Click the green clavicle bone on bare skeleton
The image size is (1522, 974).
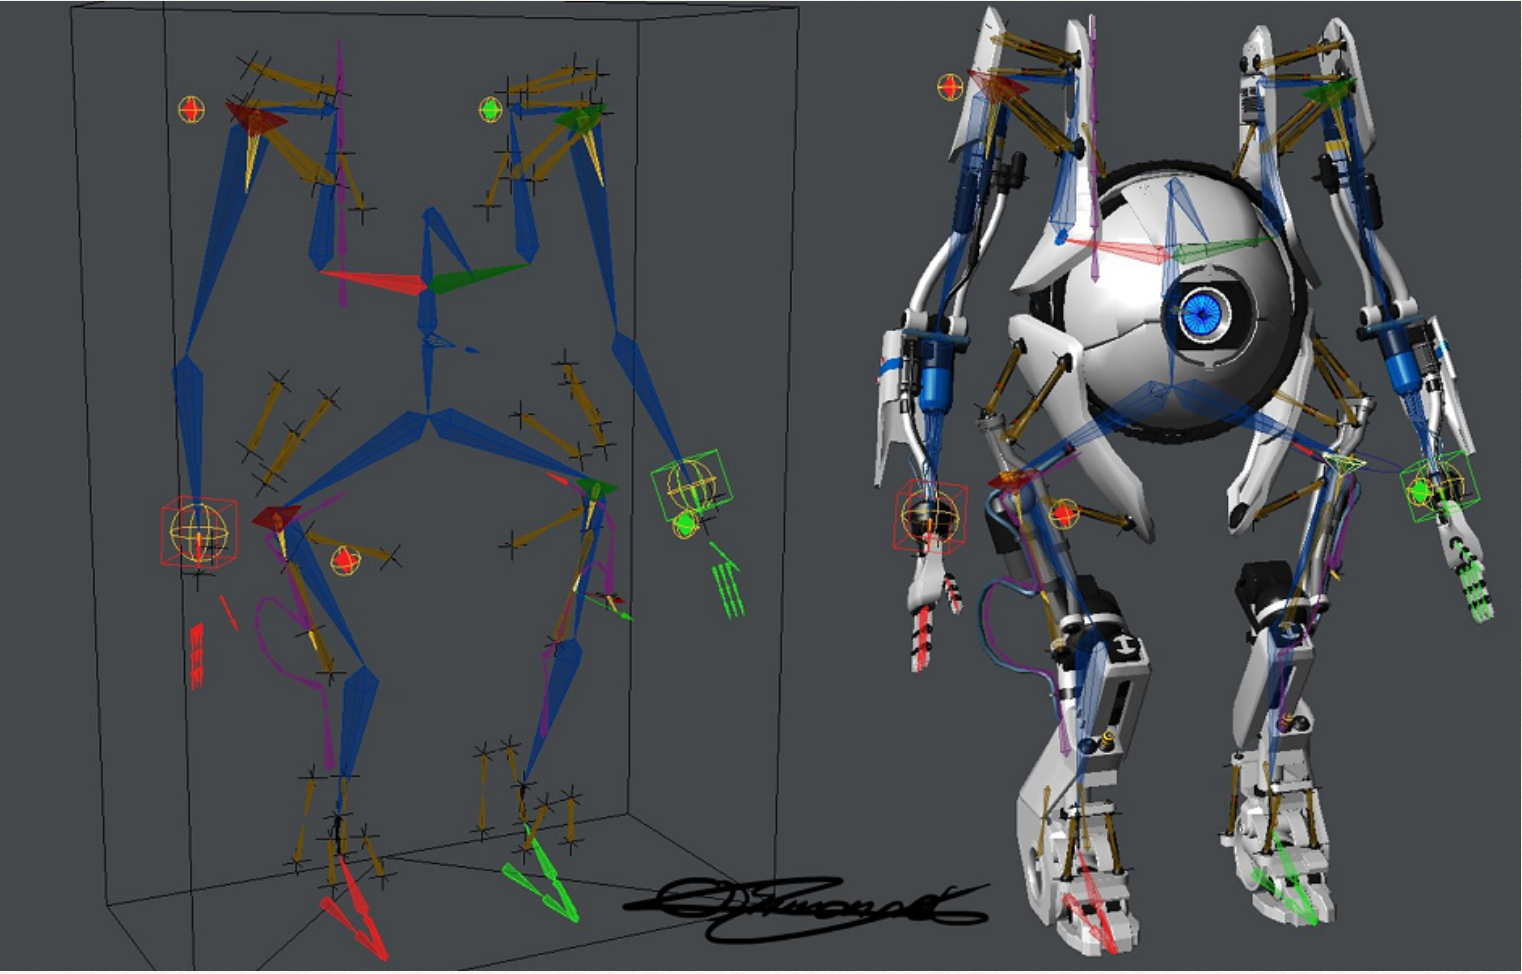point(478,276)
